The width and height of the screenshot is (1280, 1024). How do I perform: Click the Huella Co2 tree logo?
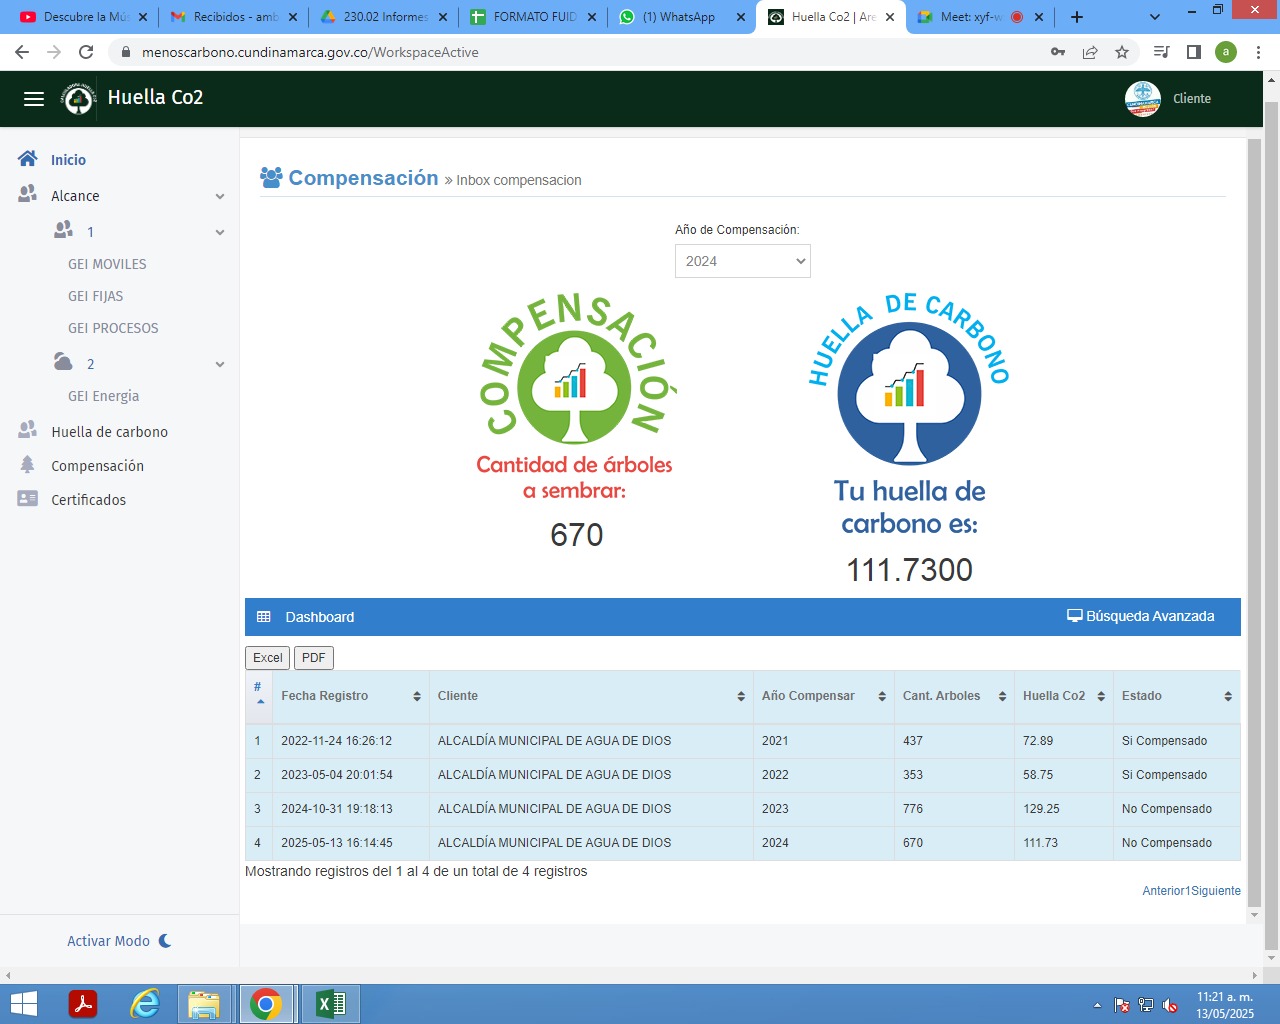click(78, 98)
